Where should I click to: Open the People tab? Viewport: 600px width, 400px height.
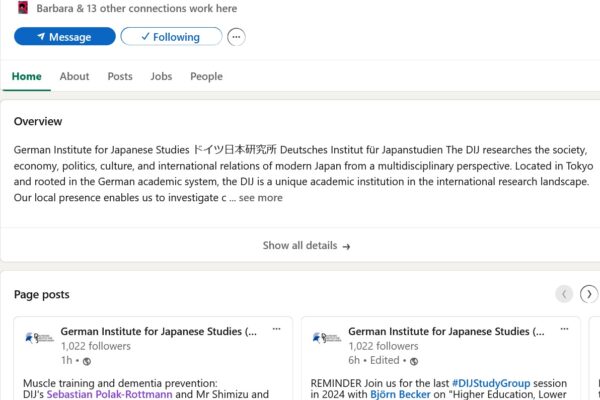click(x=206, y=76)
